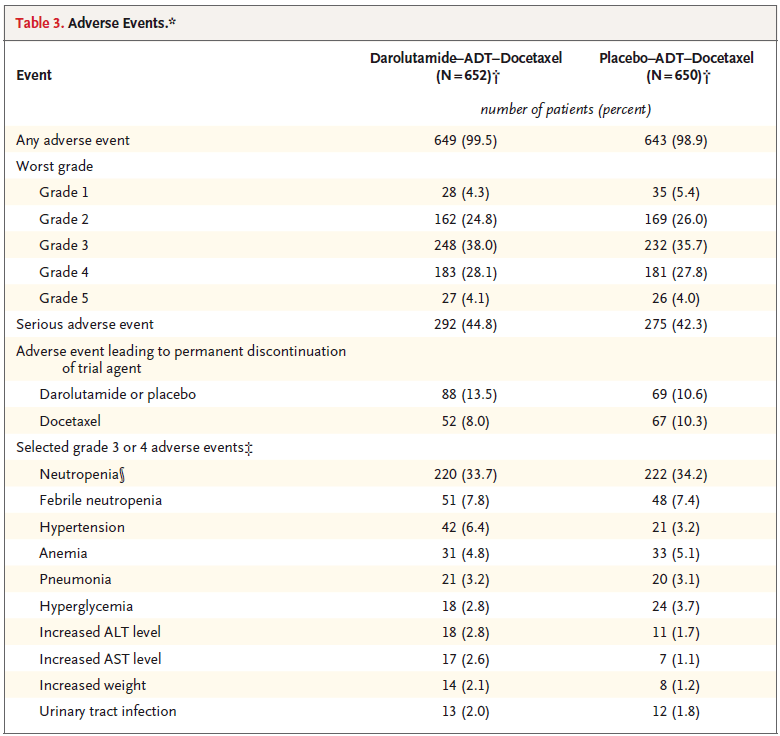Viewport: 780px width, 736px height.
Task: Select the Placebo–ADT–Docetaxel column header
Action: [676, 67]
